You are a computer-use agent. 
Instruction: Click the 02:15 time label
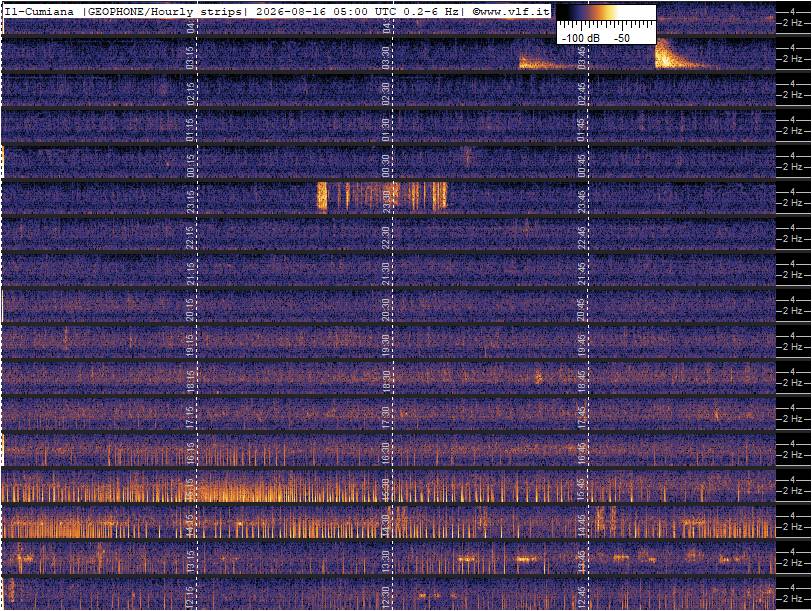[190, 94]
